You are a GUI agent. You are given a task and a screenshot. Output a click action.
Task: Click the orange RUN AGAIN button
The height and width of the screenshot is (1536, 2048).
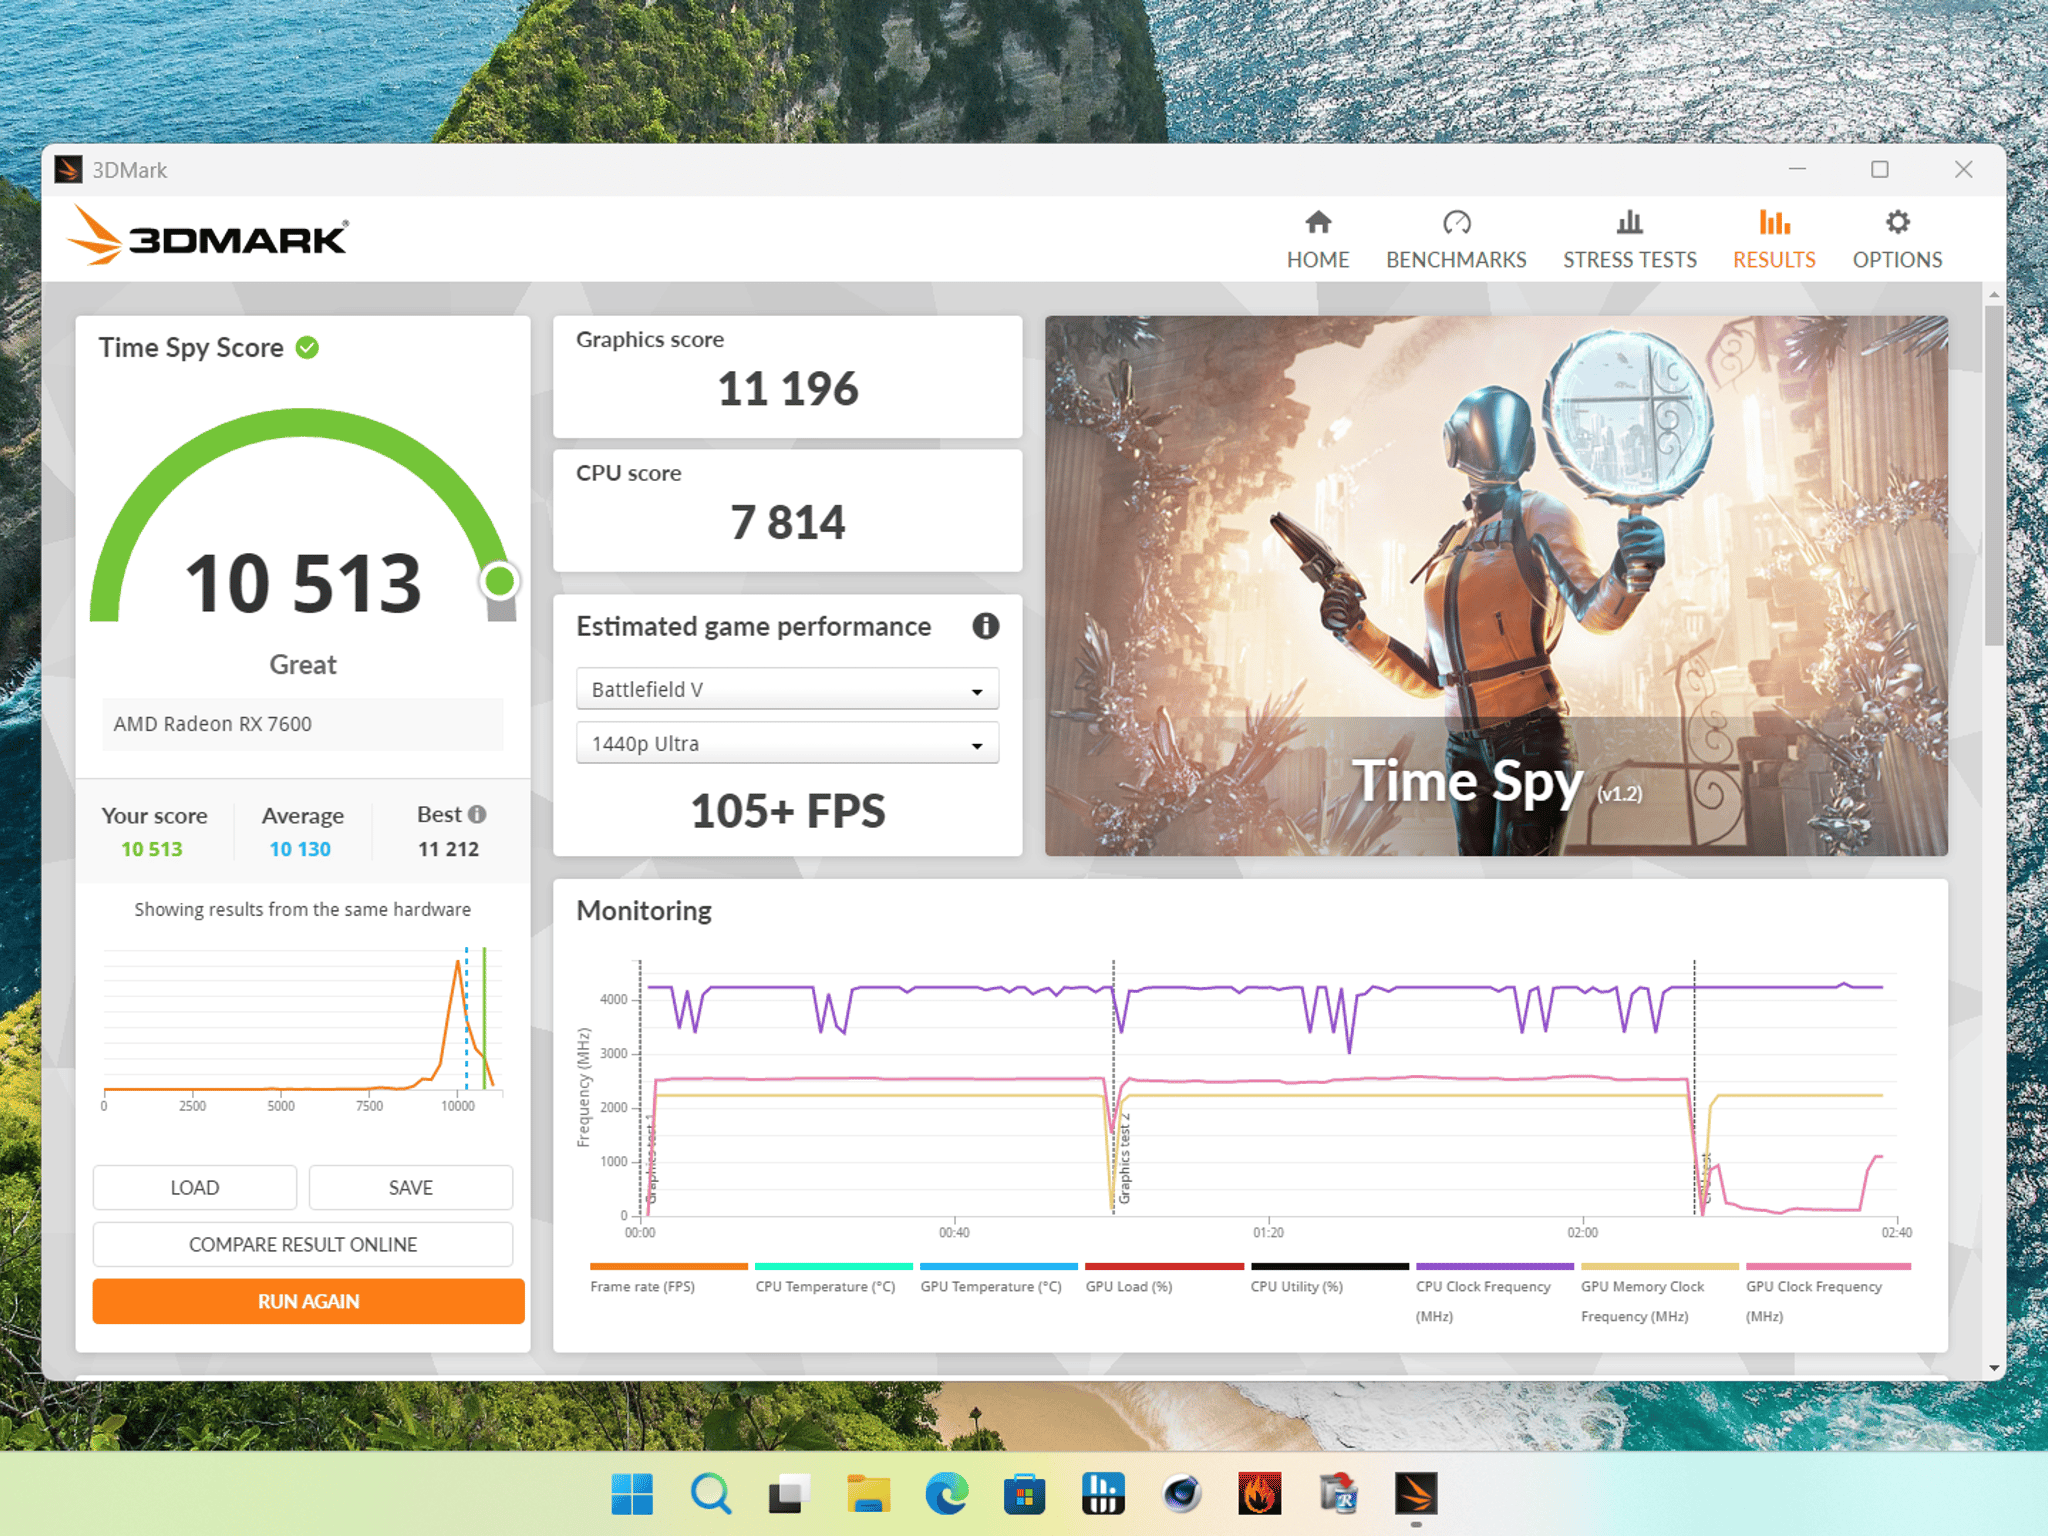[308, 1301]
